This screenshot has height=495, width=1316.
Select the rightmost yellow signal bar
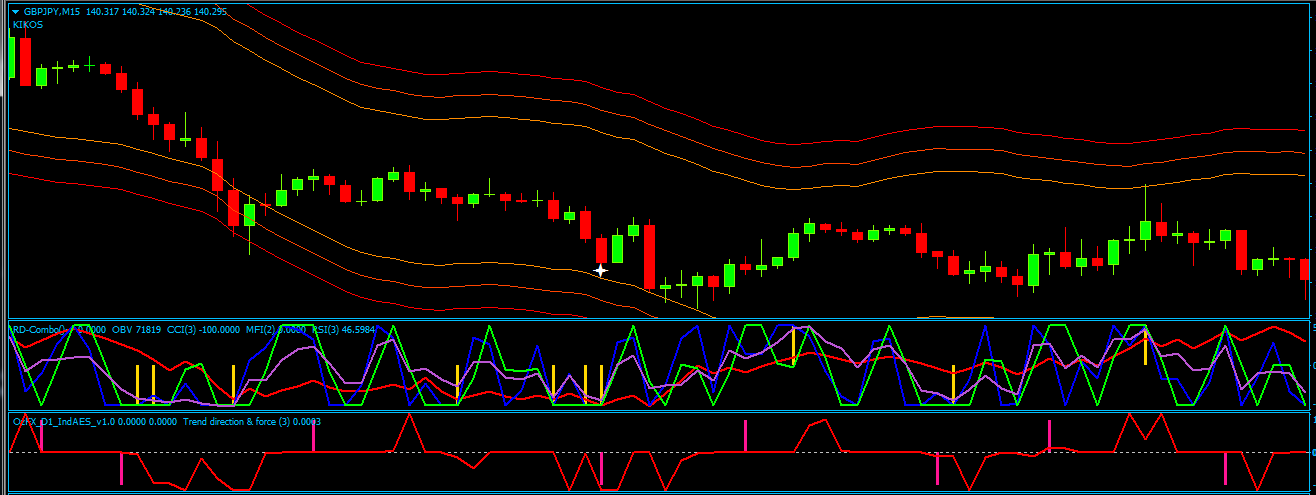(x=1145, y=347)
